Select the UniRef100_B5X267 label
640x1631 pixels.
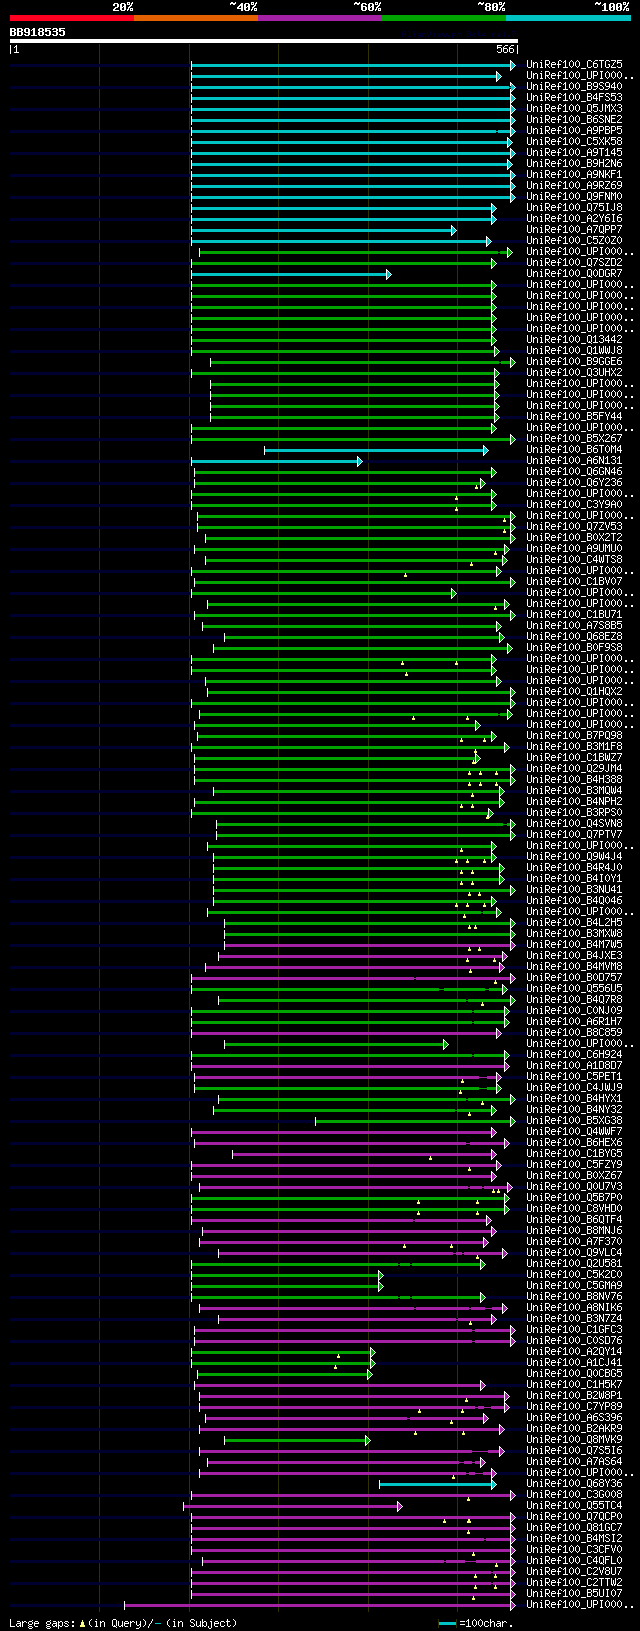[x=574, y=438]
